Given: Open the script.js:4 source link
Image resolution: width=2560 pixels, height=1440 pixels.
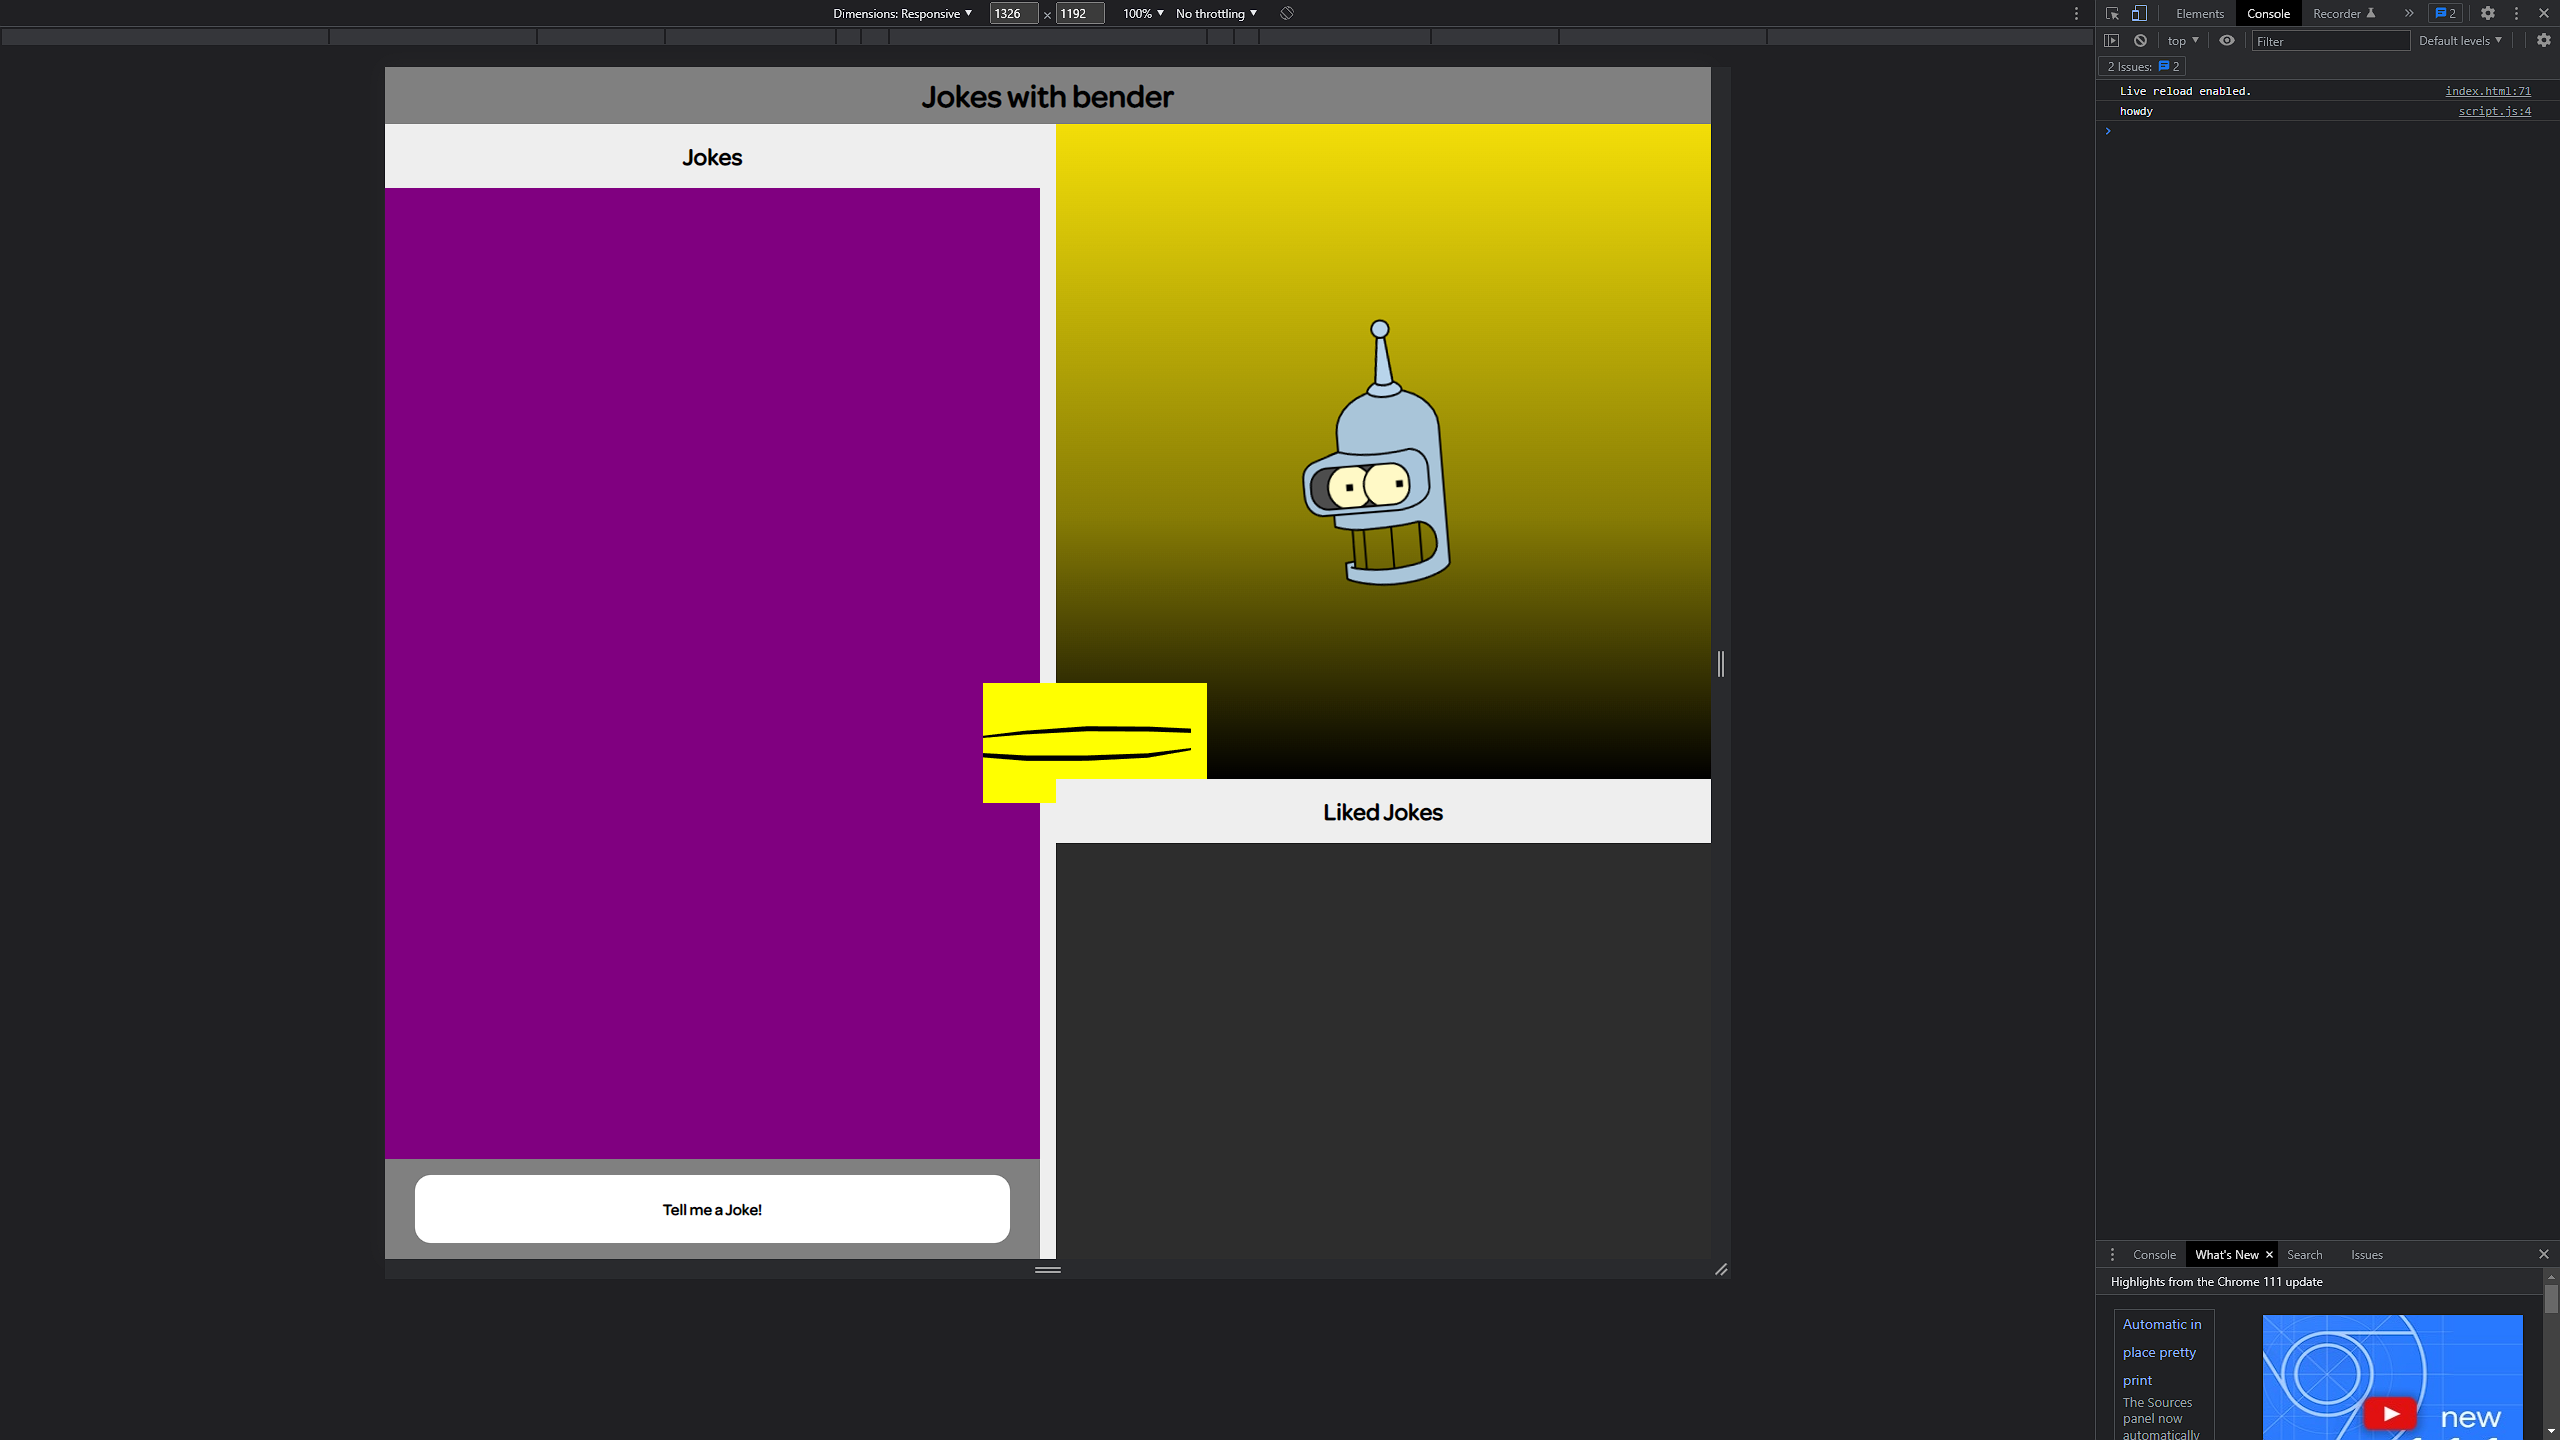Looking at the screenshot, I should coord(2495,111).
